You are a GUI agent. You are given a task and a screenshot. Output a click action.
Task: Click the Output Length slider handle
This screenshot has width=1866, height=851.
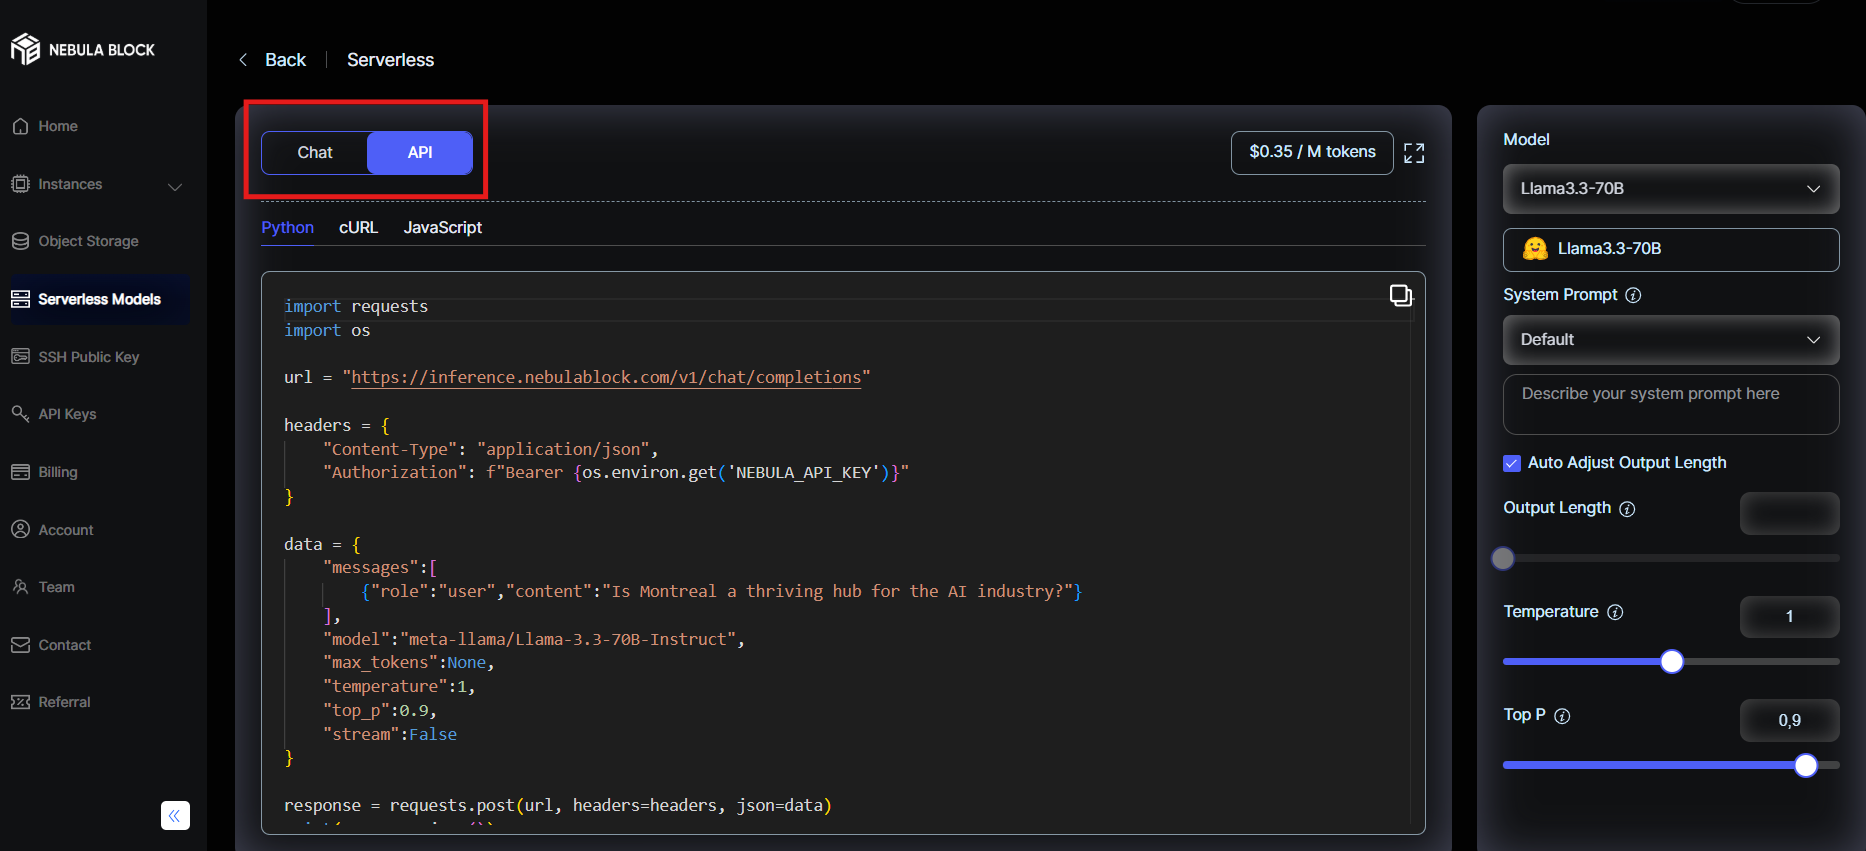pos(1503,558)
